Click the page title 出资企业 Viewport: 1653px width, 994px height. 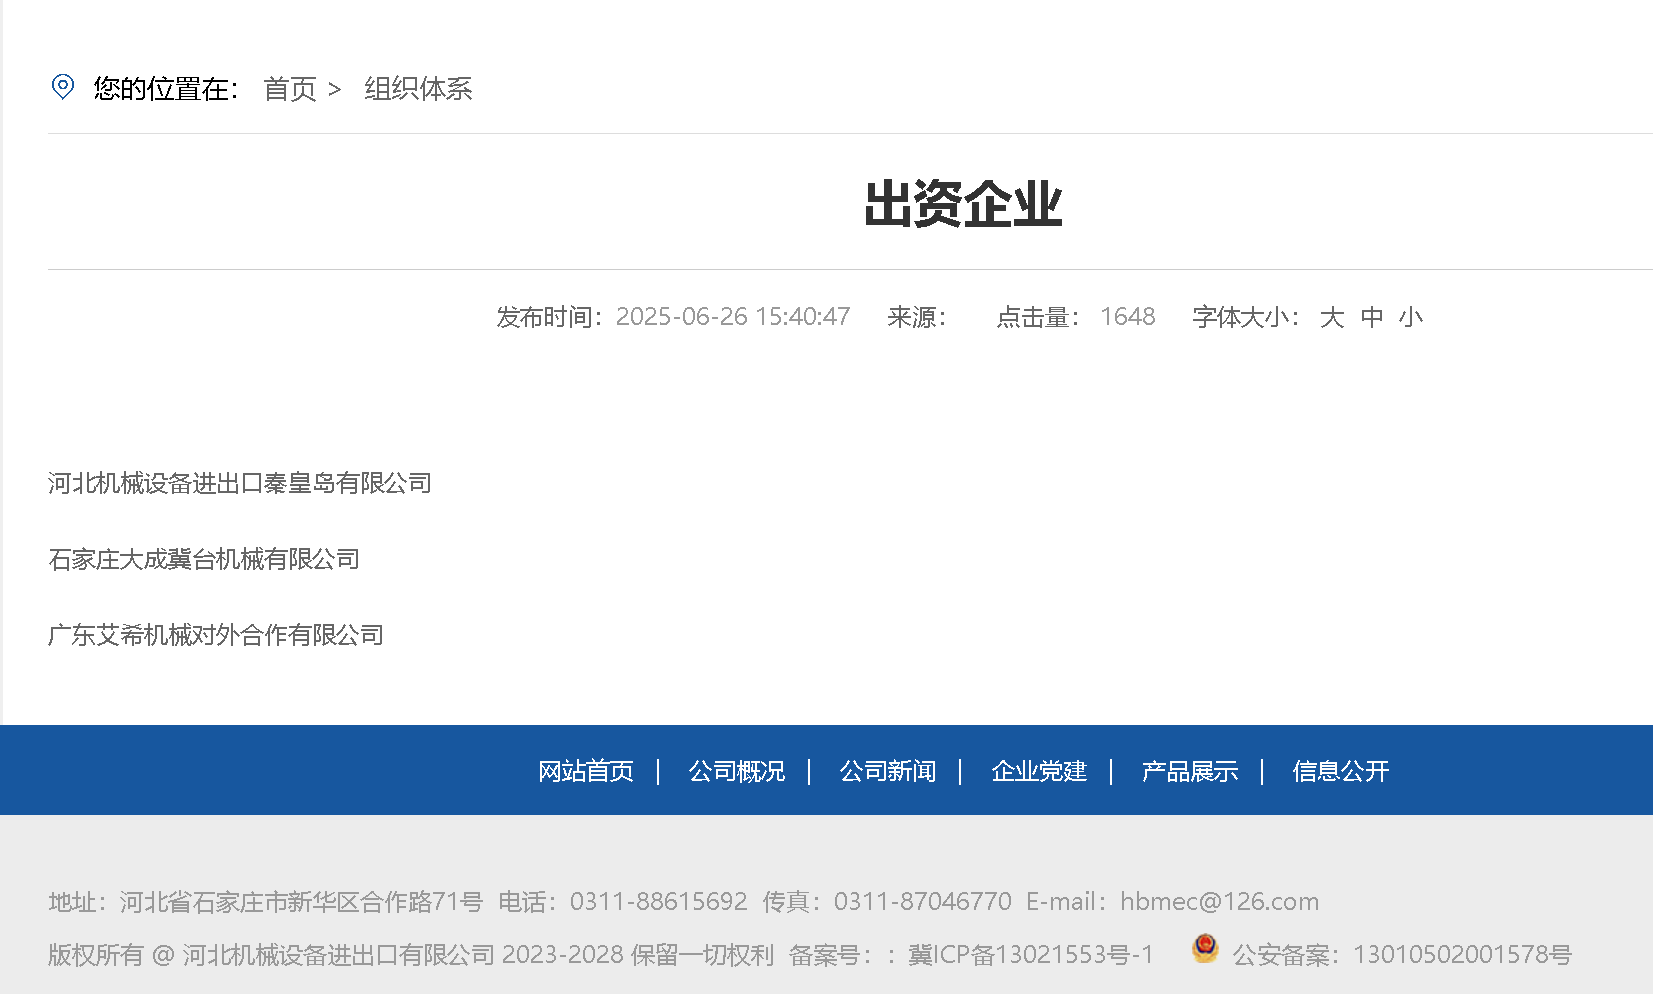pyautogui.click(x=963, y=204)
